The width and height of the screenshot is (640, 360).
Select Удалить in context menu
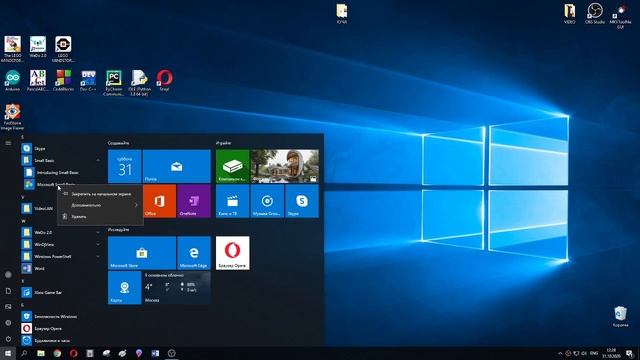point(100,217)
